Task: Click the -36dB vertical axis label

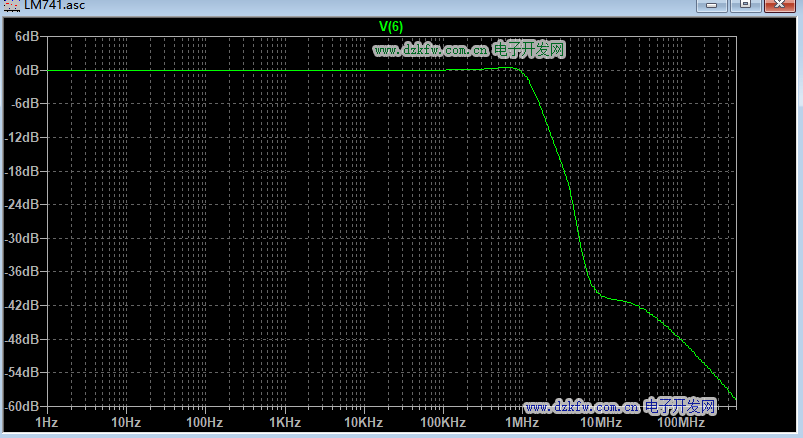Action: tap(22, 272)
